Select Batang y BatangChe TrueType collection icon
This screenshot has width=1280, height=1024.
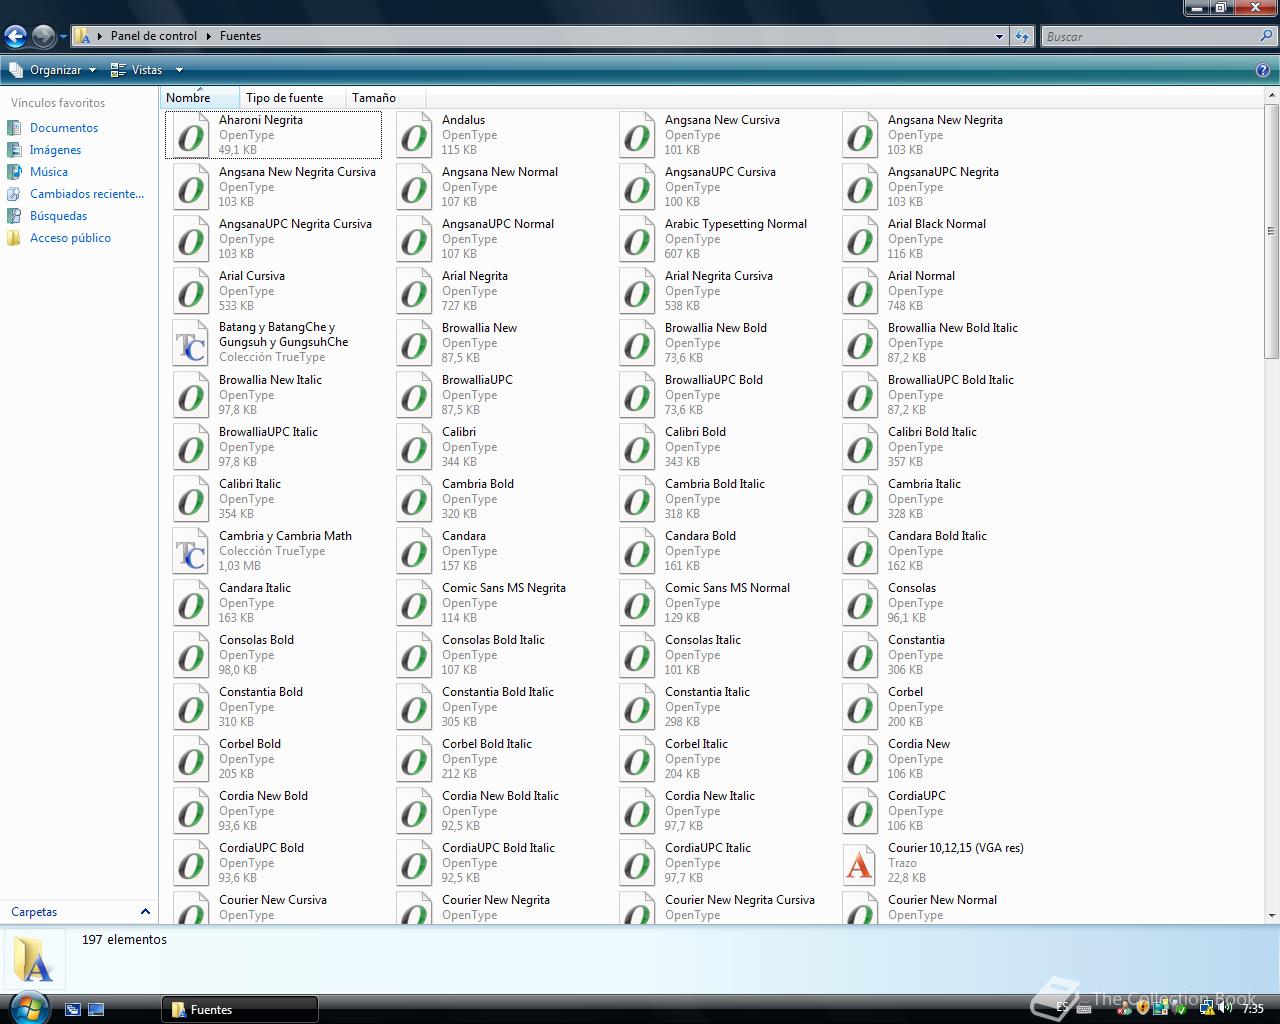coord(191,343)
